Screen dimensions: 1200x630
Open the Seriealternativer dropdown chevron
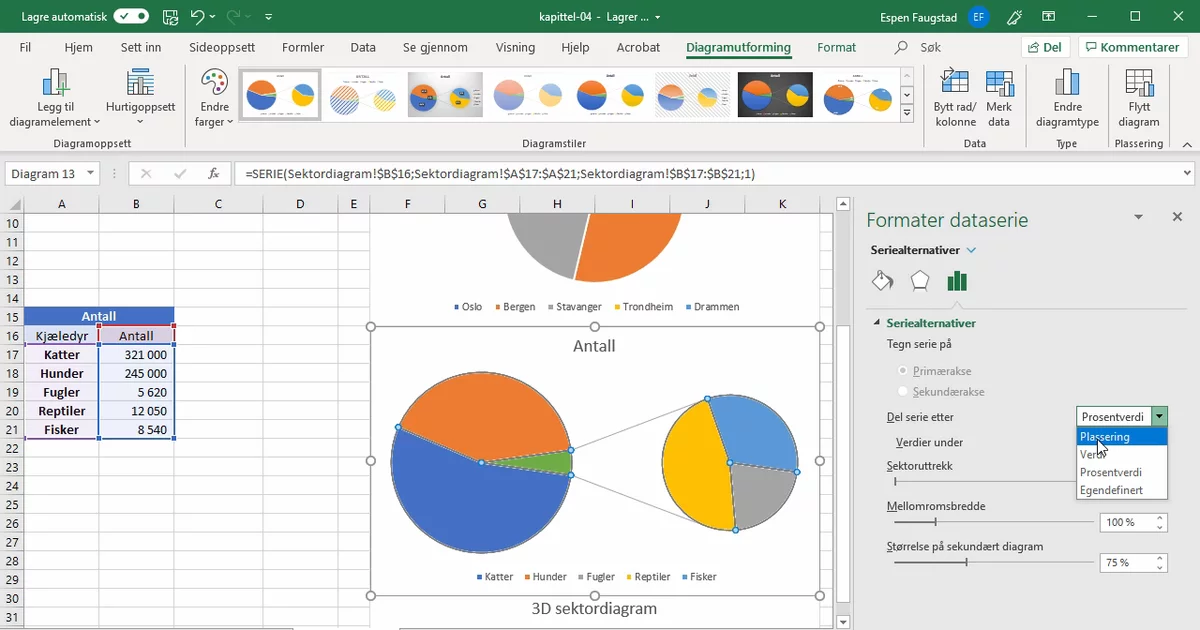point(971,250)
